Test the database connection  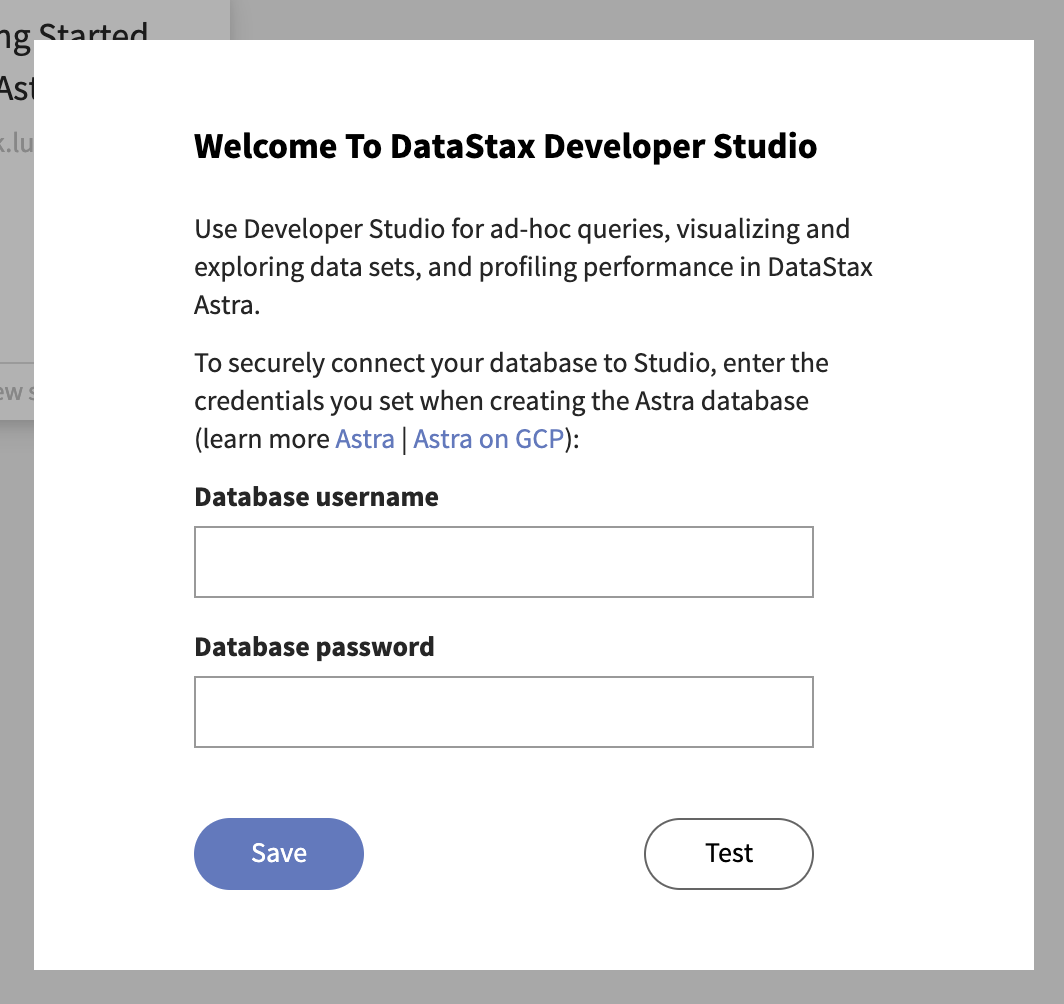[x=729, y=853]
